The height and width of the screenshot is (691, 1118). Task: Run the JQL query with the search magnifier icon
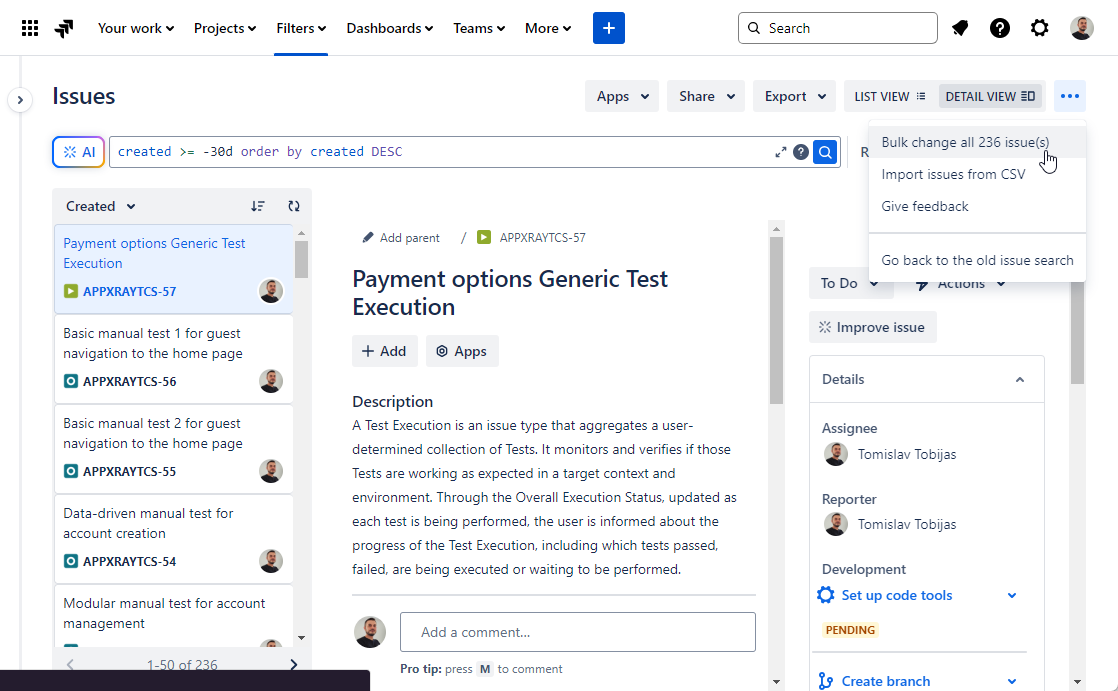824,151
